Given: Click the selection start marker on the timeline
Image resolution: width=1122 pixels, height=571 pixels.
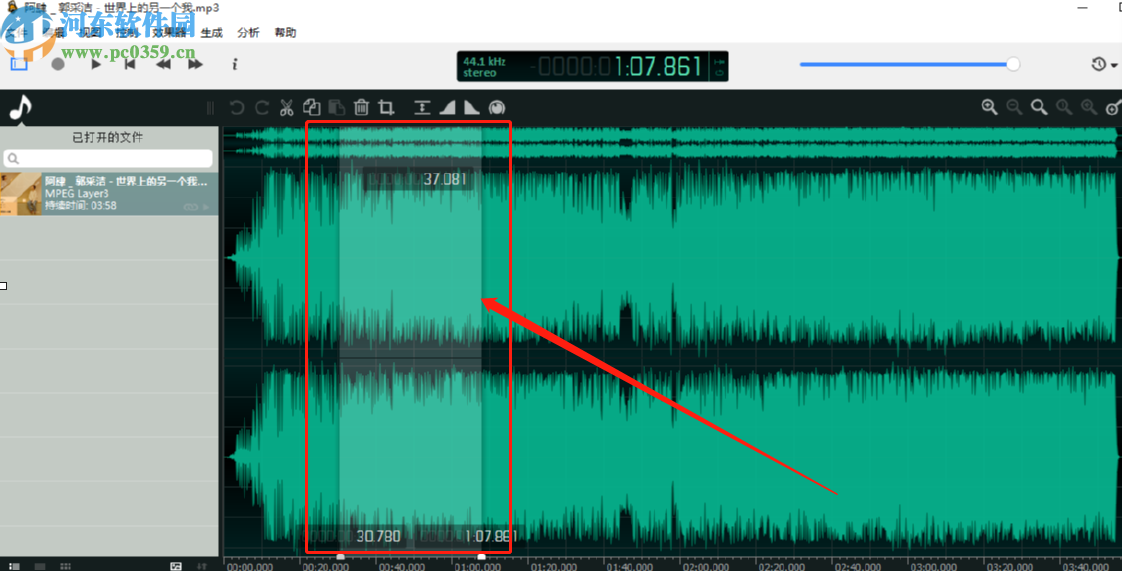Looking at the screenshot, I should click(341, 557).
